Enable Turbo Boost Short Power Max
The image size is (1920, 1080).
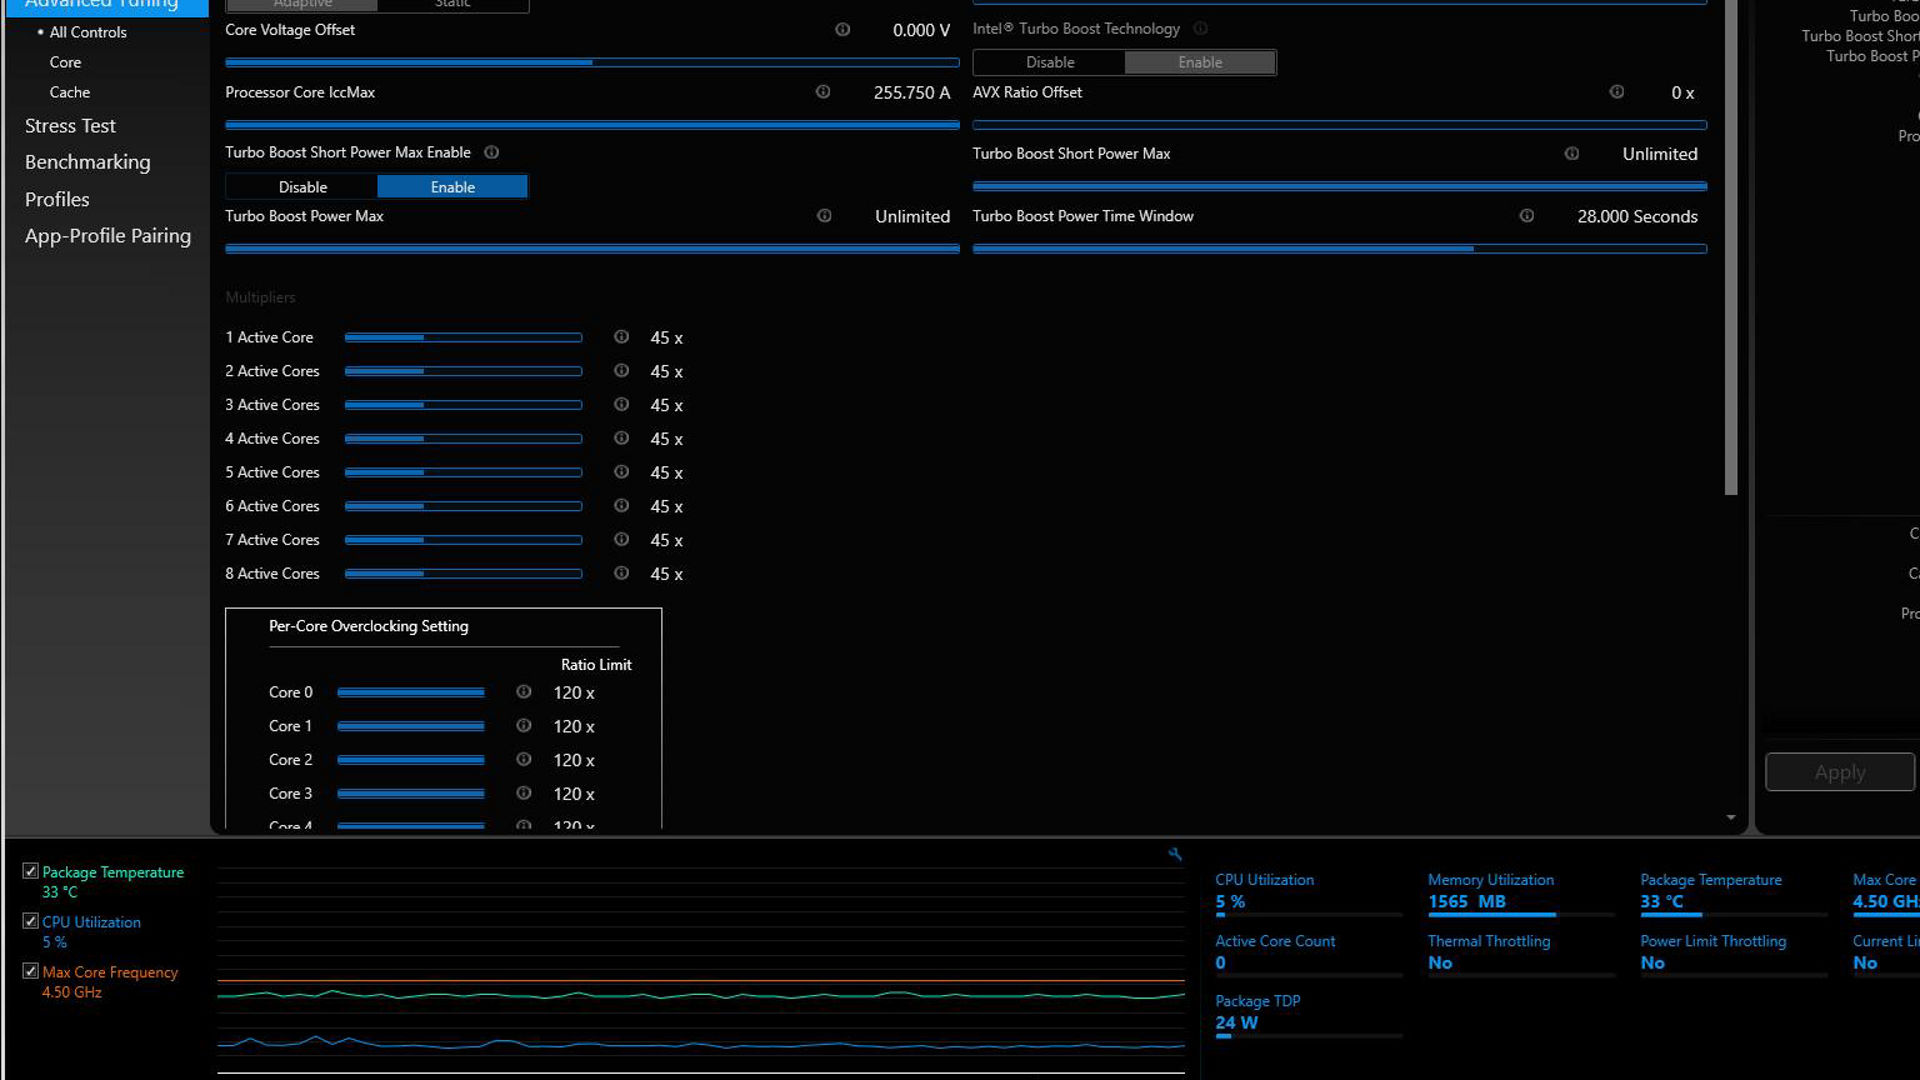tap(452, 187)
